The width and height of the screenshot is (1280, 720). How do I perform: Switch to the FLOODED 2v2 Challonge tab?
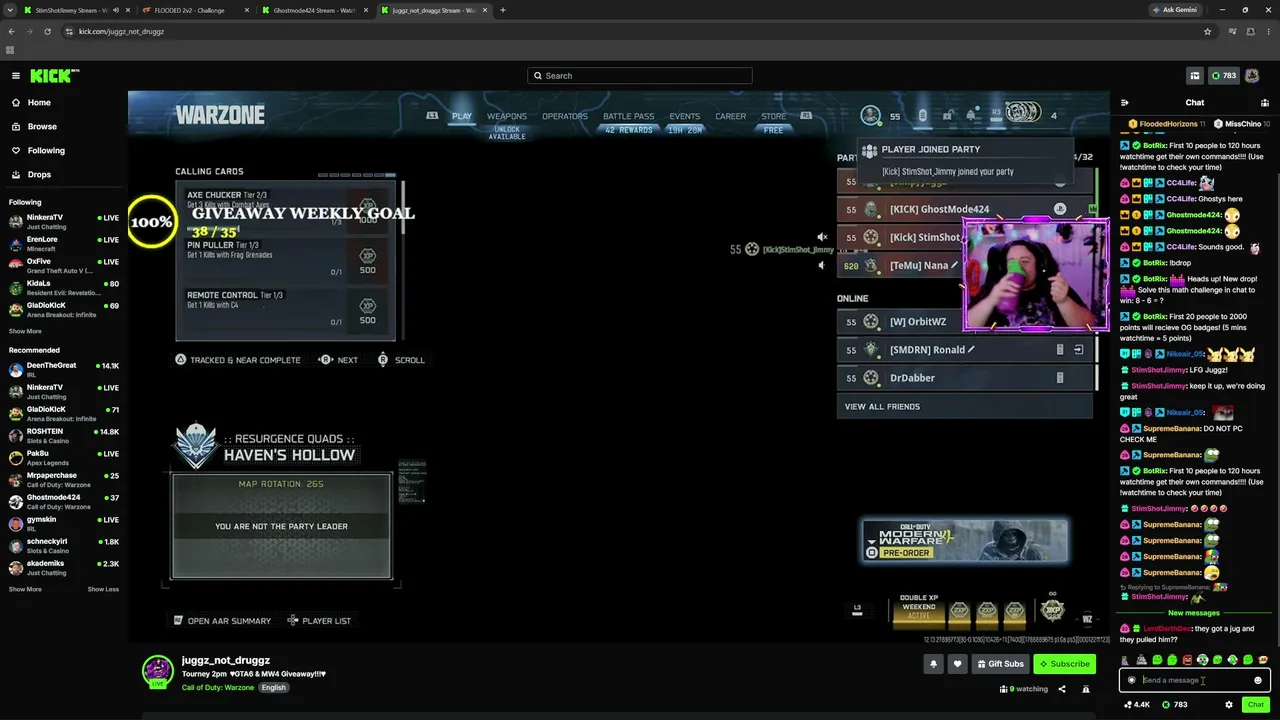190,10
